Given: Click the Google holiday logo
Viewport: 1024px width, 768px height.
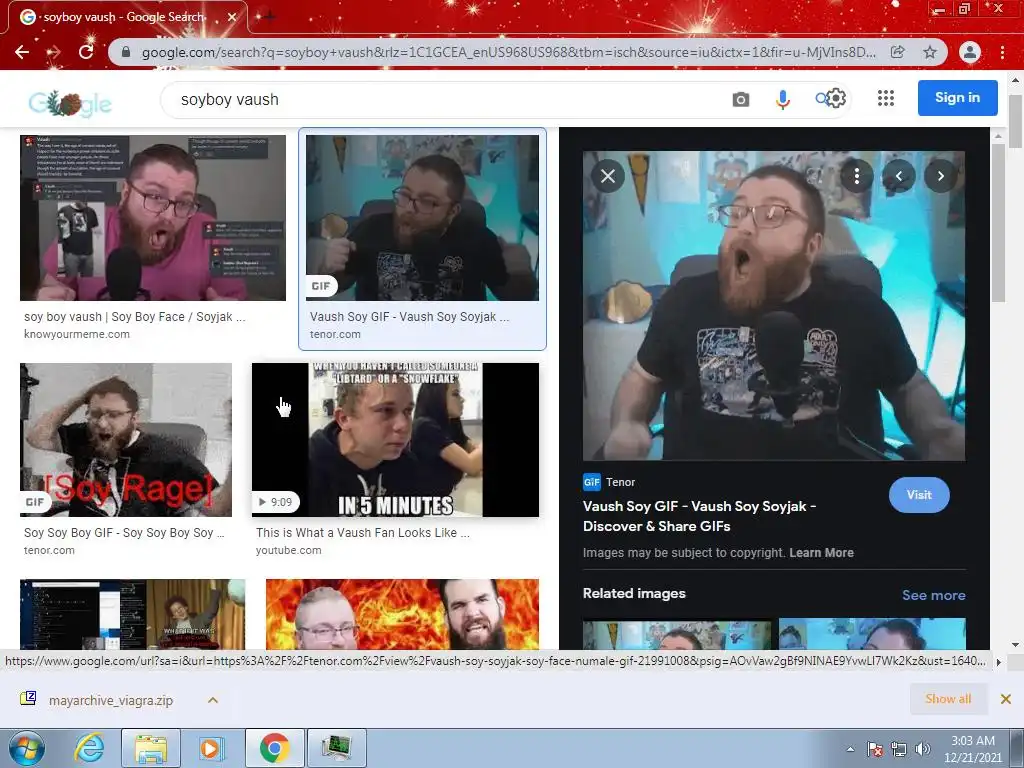Looking at the screenshot, I should (x=71, y=103).
